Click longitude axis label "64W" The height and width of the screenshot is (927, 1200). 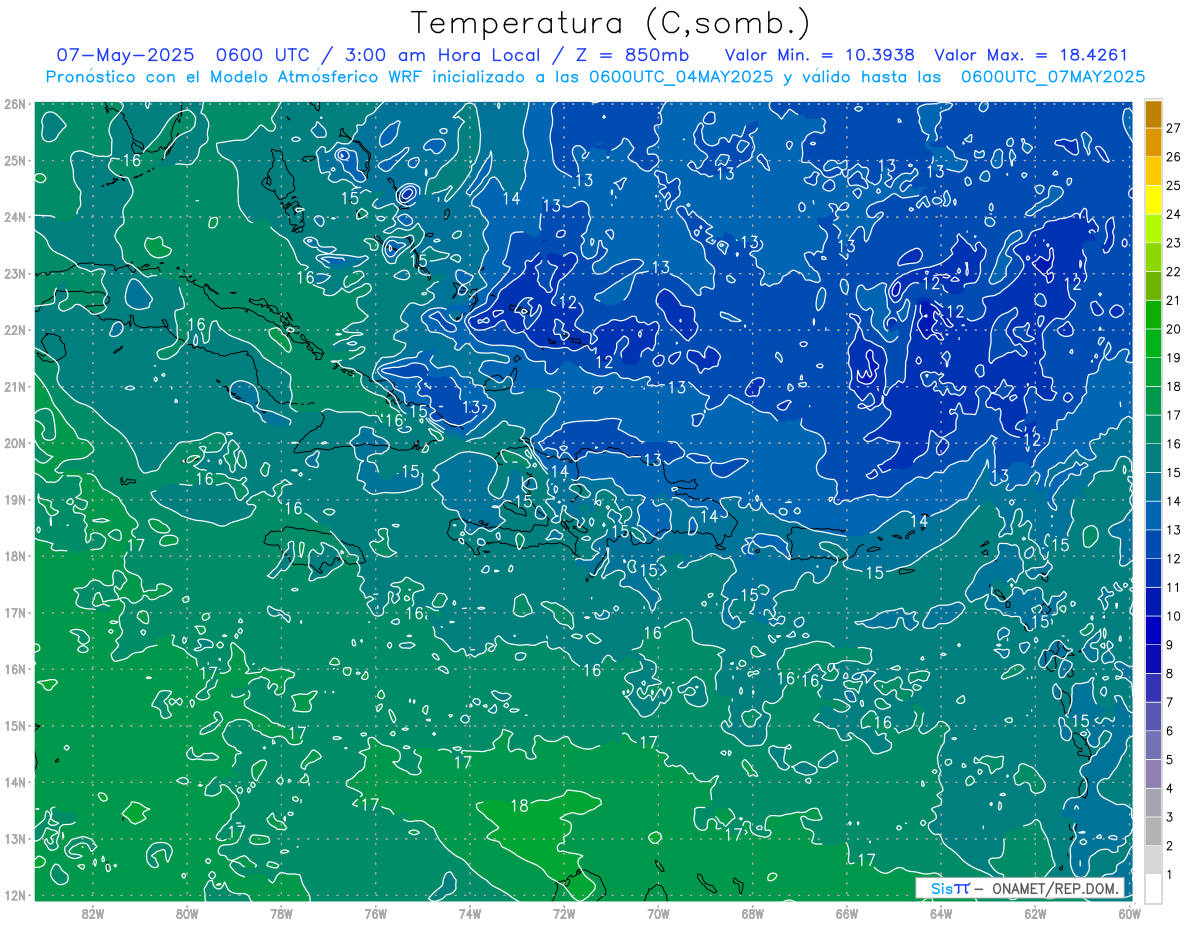[x=941, y=912]
